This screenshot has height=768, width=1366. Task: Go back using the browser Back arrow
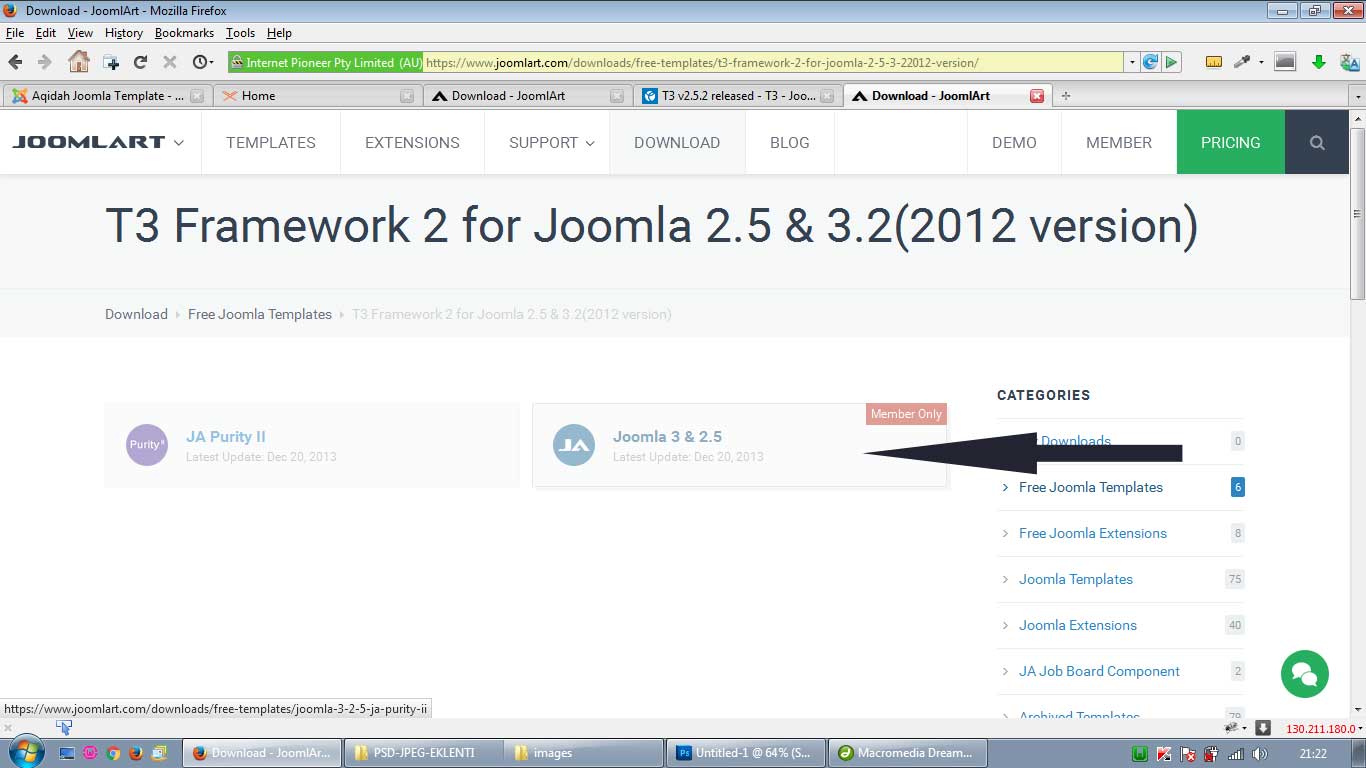click(x=15, y=62)
